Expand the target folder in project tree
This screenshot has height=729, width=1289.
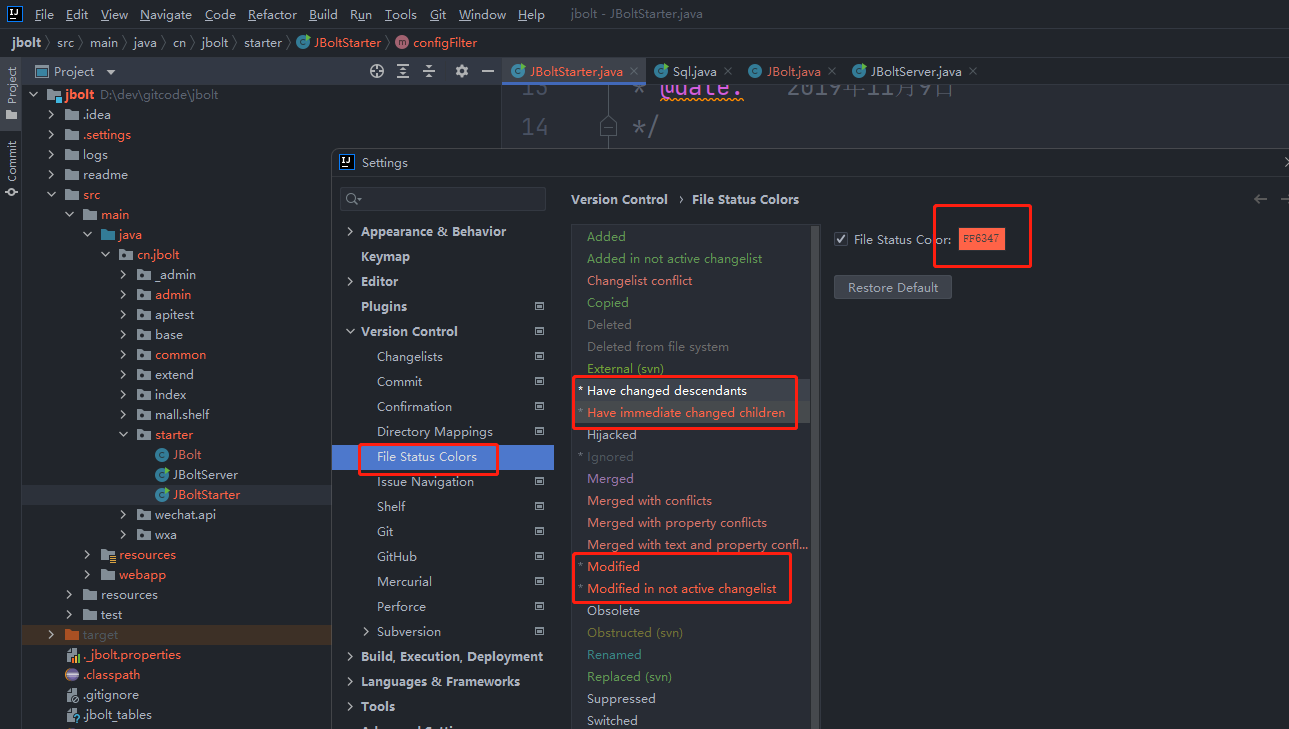[x=51, y=634]
